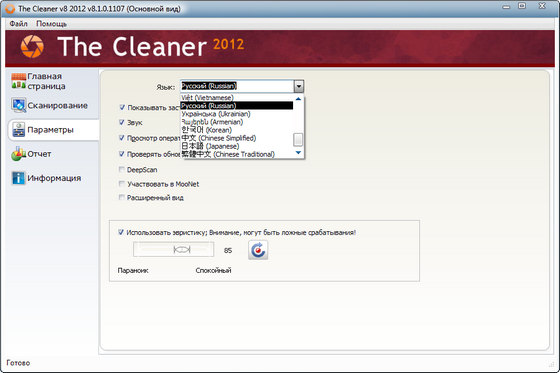Click the Отчет report chart icon
Image resolution: width=560 pixels, height=373 pixels.
point(18,154)
